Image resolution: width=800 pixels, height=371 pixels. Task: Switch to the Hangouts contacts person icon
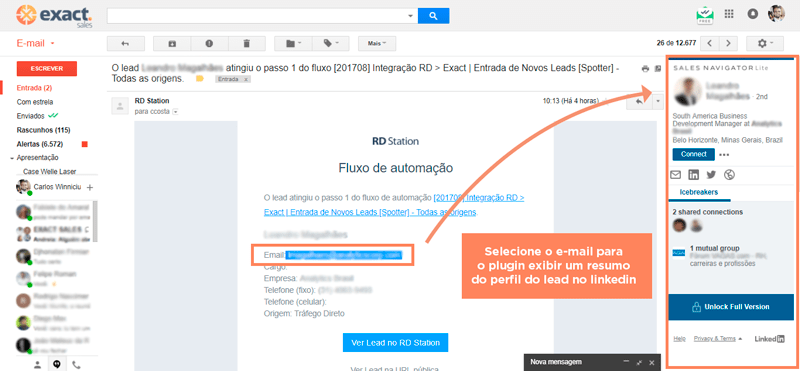coord(37,365)
